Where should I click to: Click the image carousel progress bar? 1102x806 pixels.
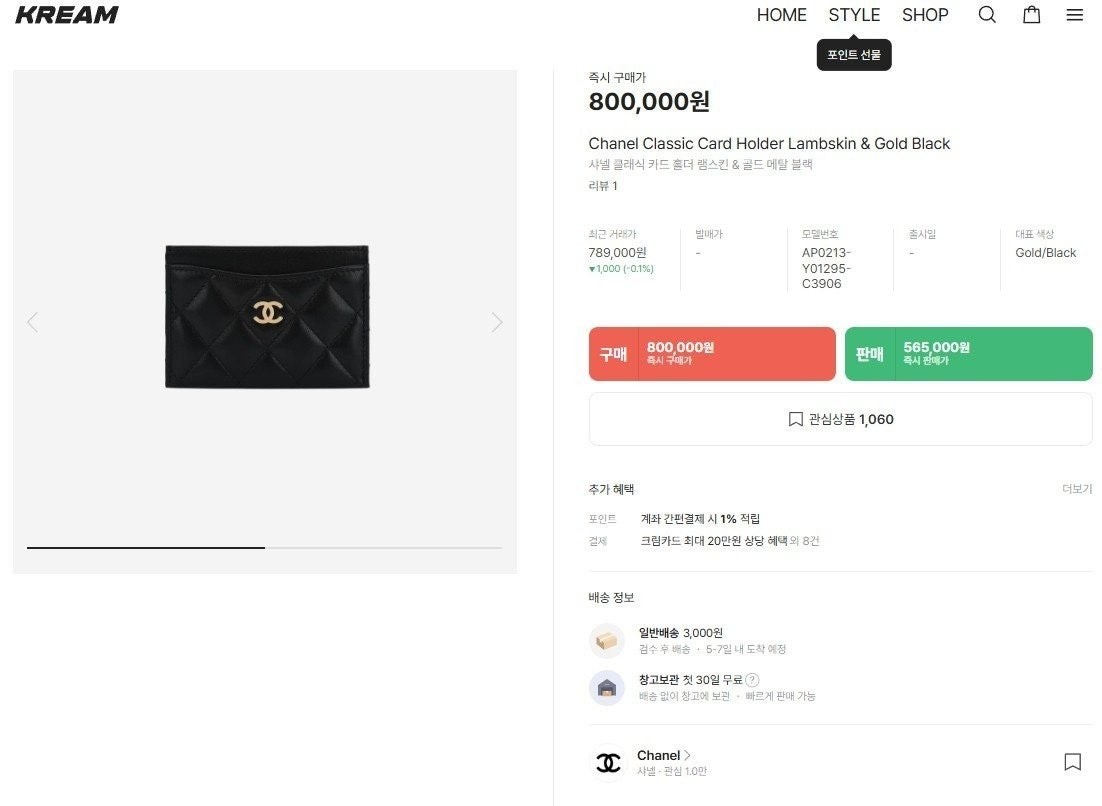tap(264, 547)
